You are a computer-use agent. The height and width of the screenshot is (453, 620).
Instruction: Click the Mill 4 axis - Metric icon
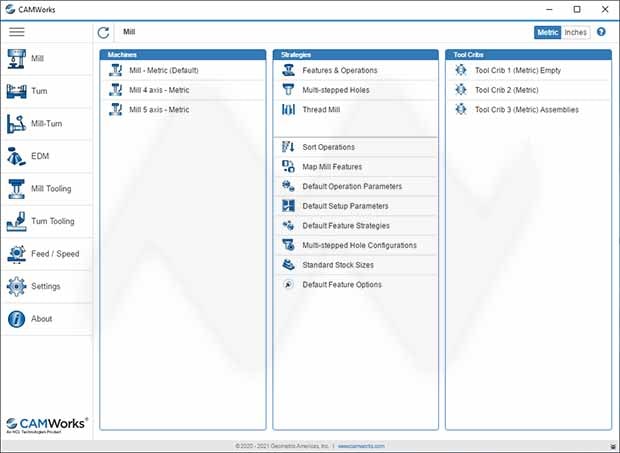tap(115, 90)
